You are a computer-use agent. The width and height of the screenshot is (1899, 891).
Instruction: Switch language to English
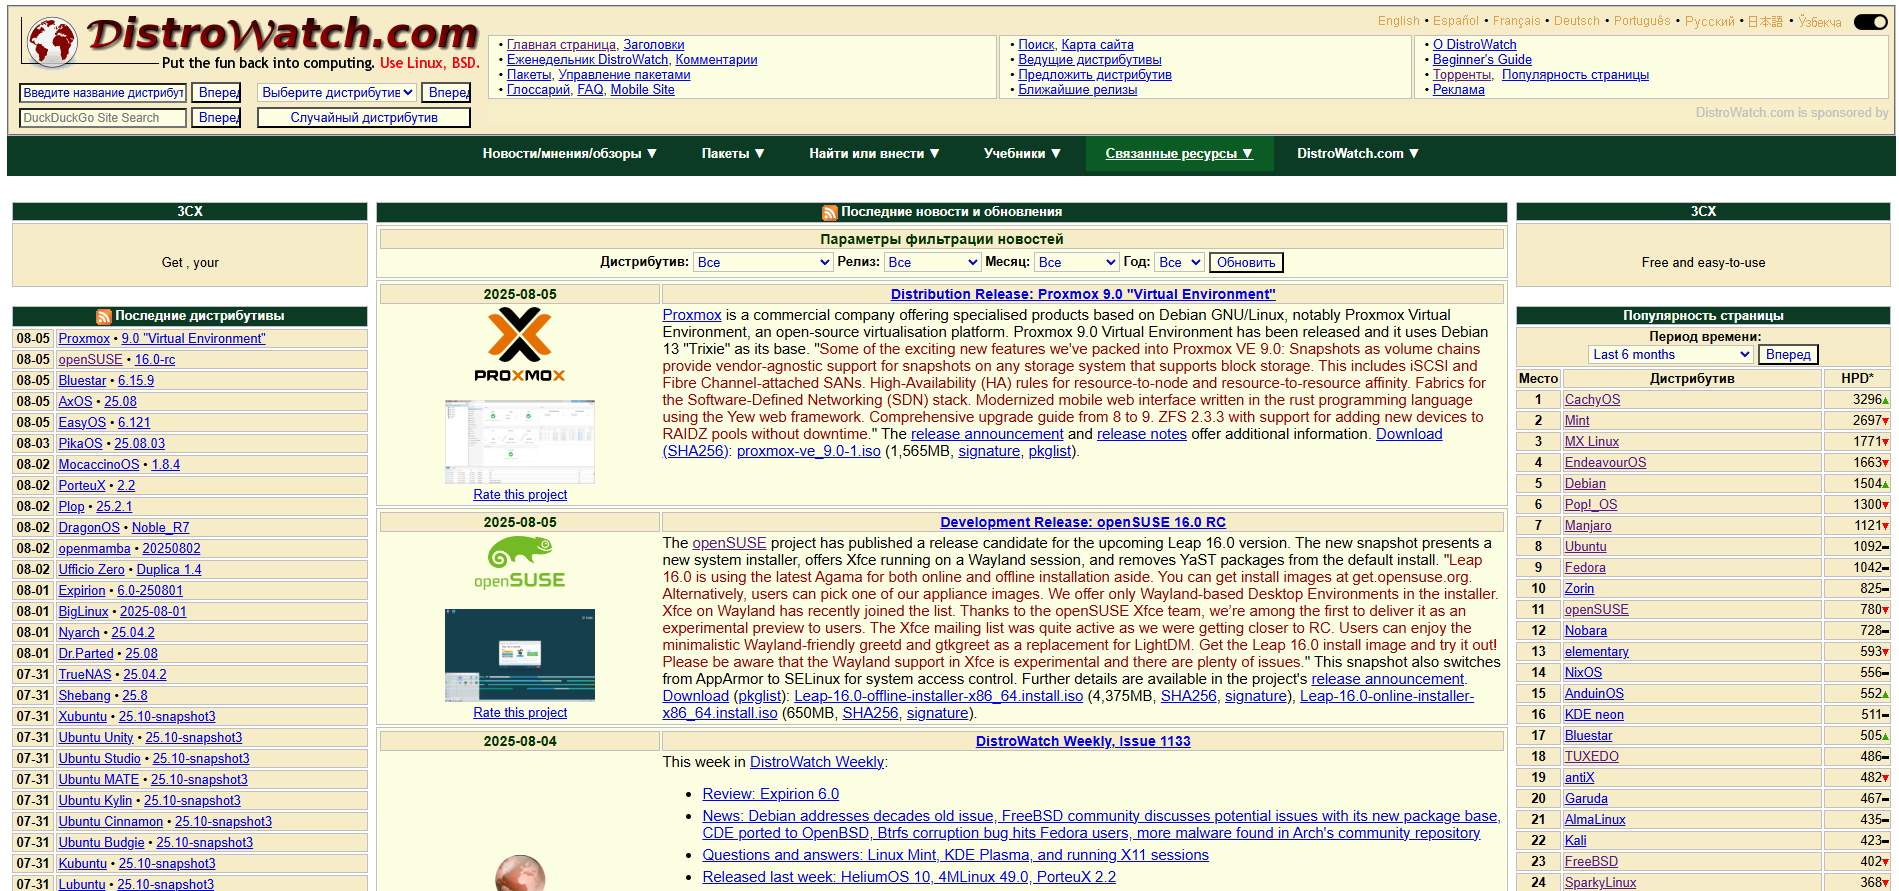[1398, 21]
